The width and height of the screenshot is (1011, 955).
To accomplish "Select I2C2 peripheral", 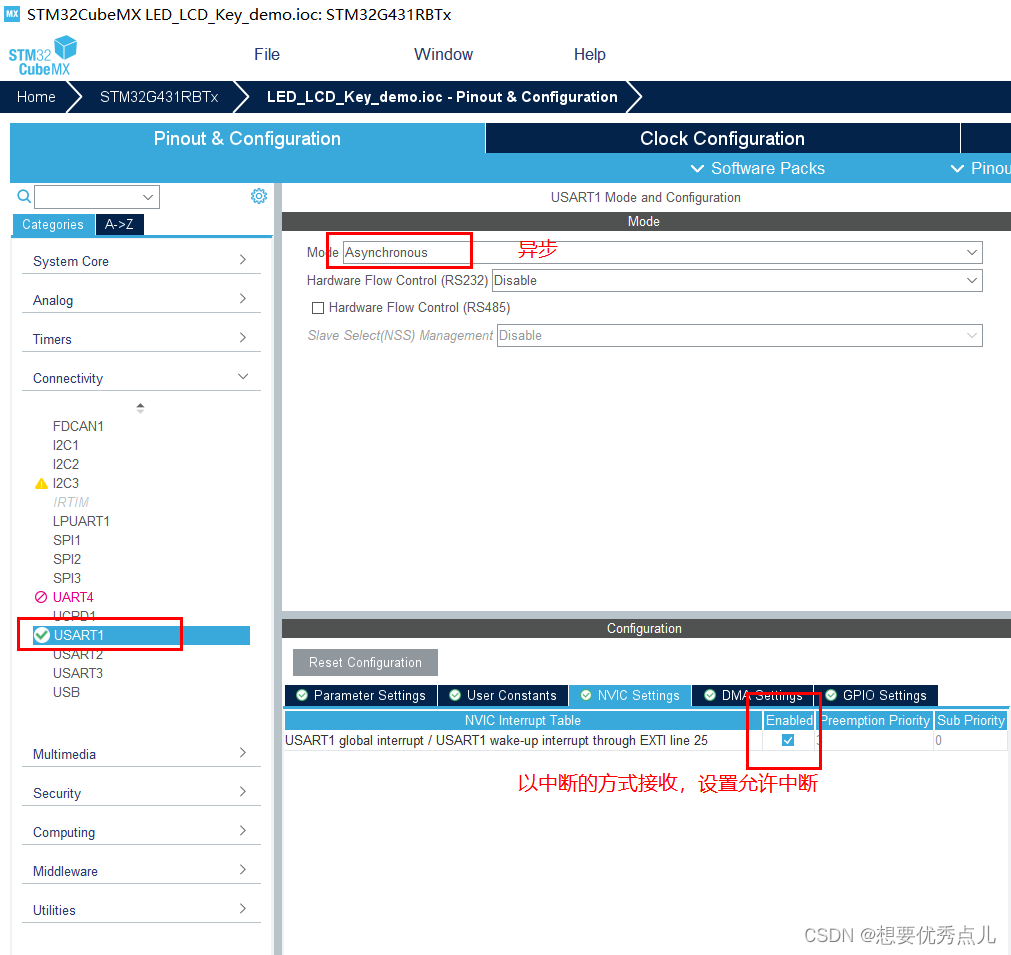I will click(66, 464).
